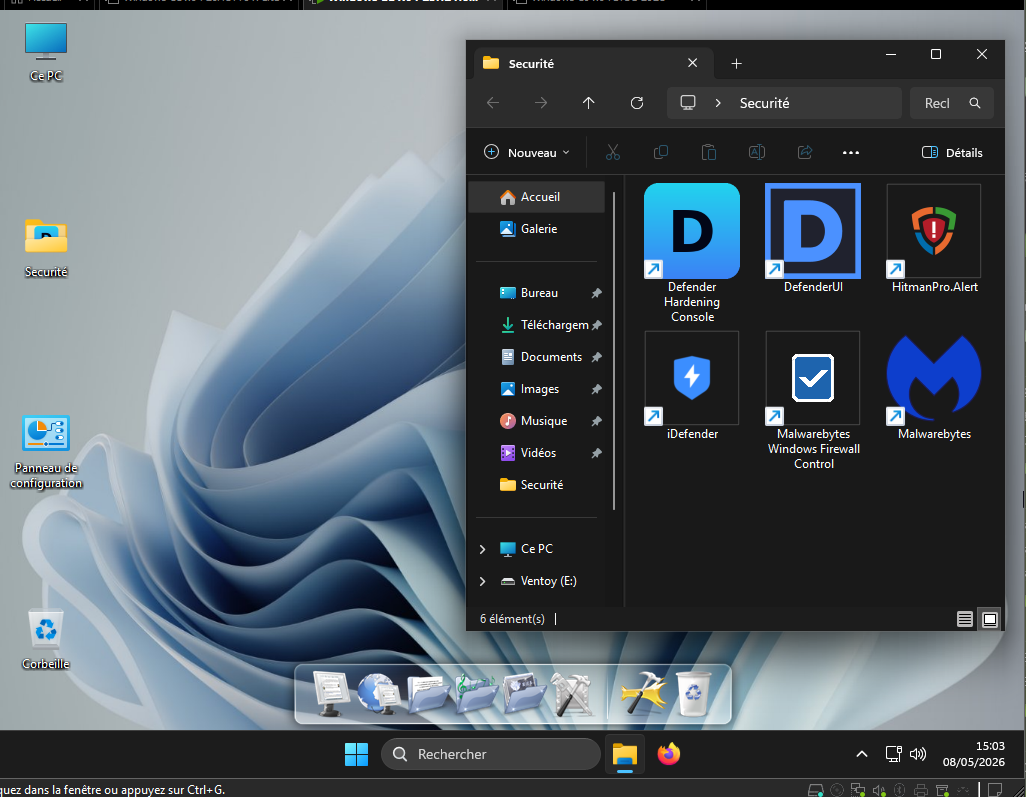Show hidden system tray icons

coord(862,754)
